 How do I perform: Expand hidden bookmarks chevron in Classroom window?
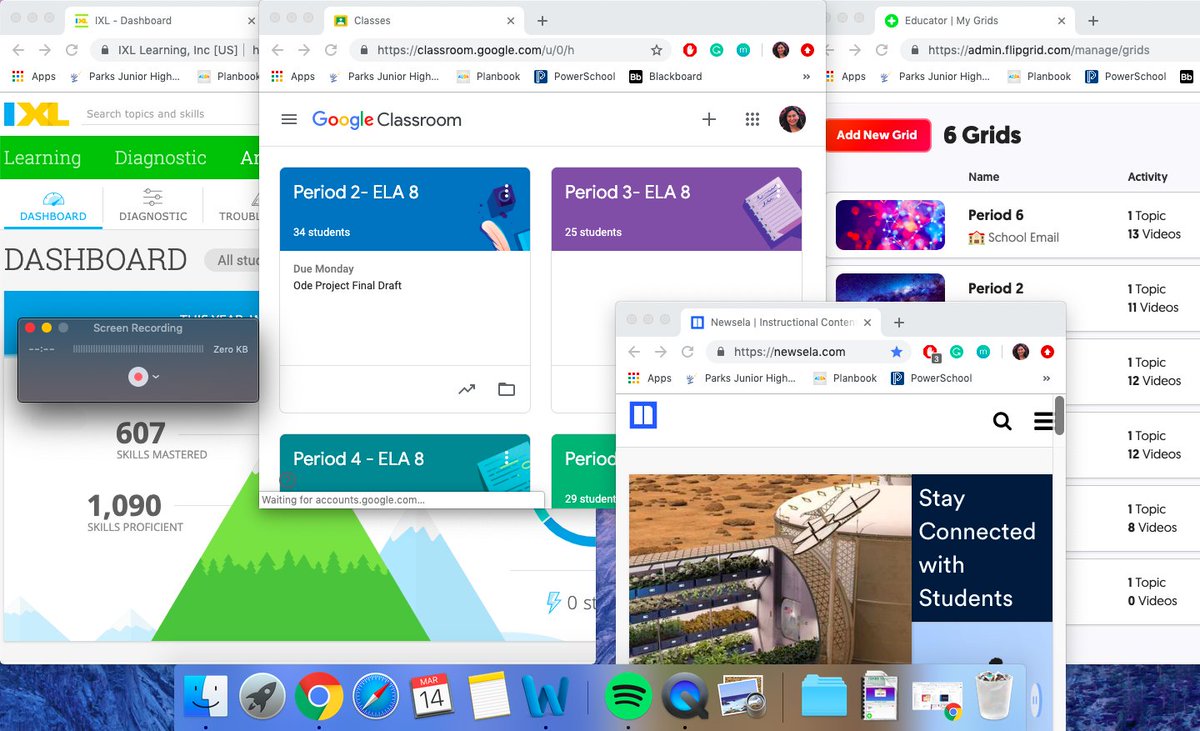click(806, 76)
